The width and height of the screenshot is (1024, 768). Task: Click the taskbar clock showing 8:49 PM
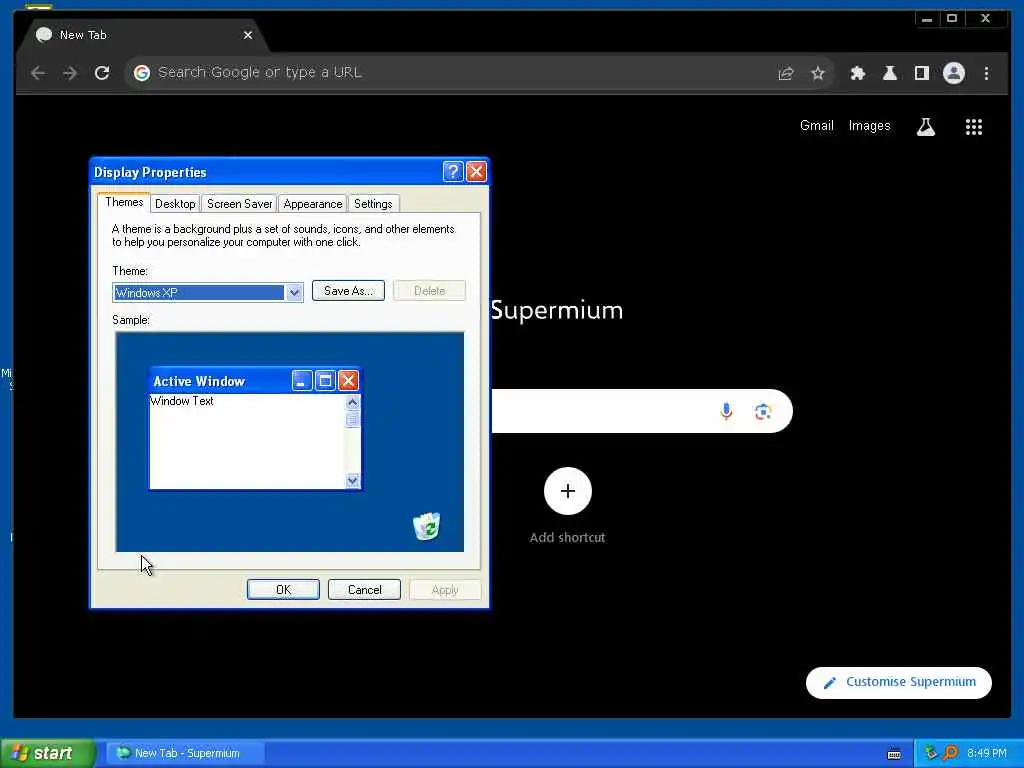click(986, 753)
